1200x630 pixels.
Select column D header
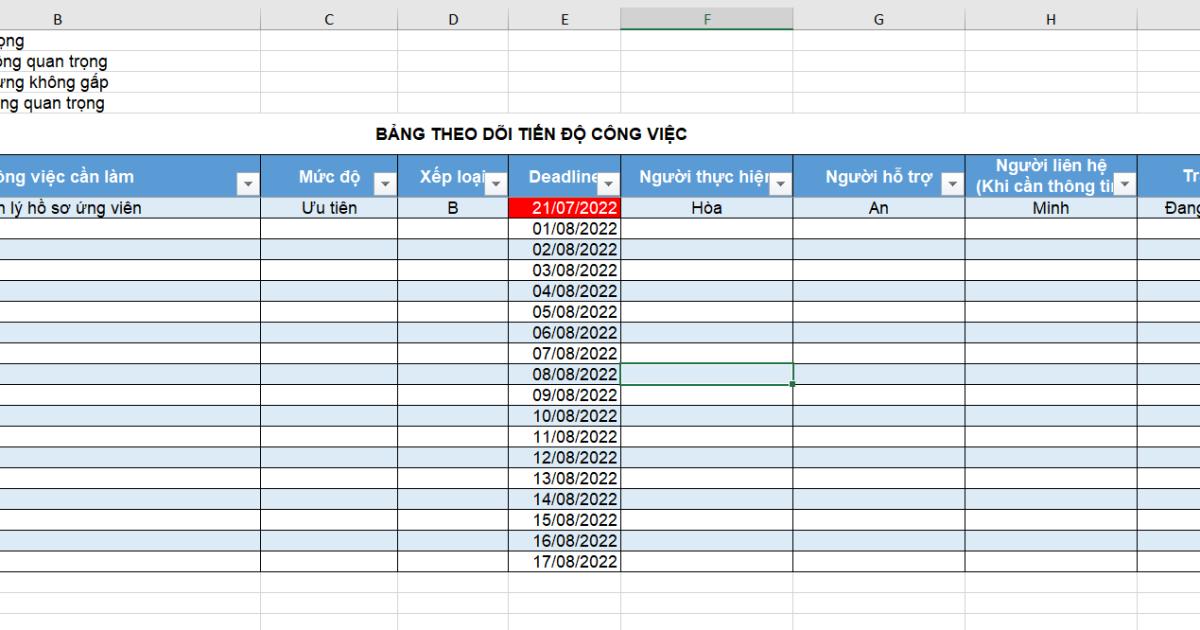tap(453, 19)
